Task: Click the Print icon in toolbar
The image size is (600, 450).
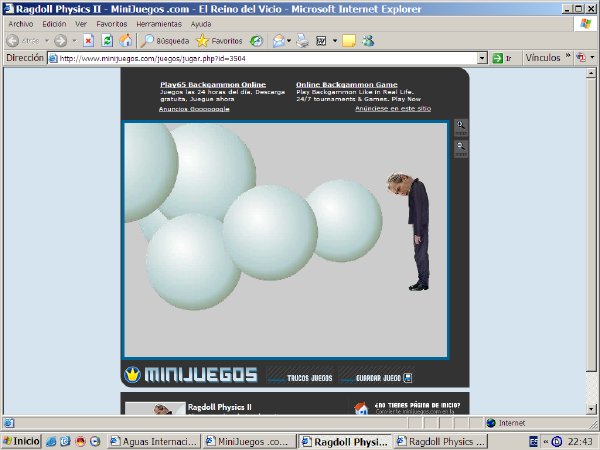Action: click(x=301, y=41)
